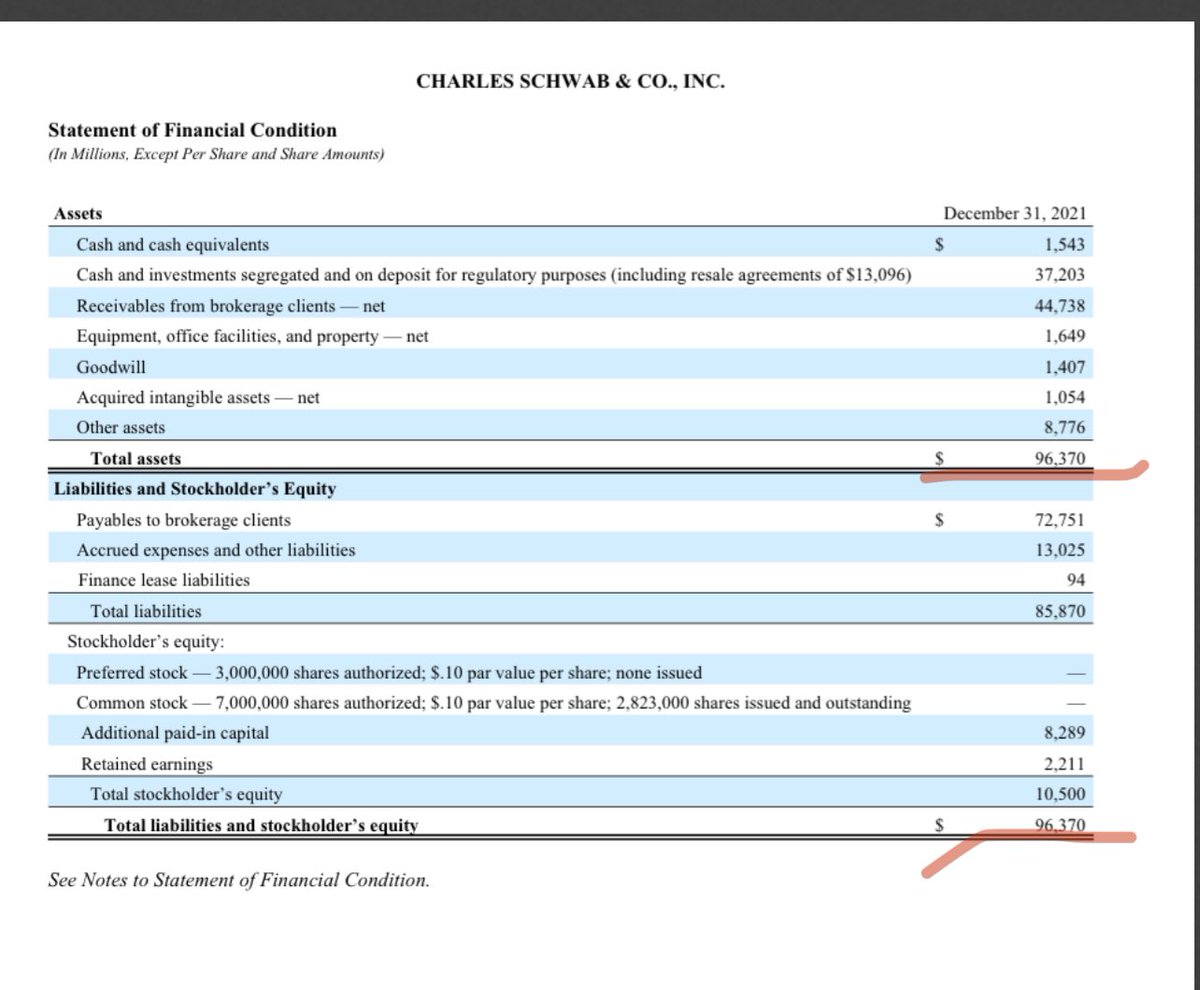This screenshot has width=1200, height=990.
Task: Select the 'Preferred stock — 3,000,000 shares' line
Action: (389, 672)
